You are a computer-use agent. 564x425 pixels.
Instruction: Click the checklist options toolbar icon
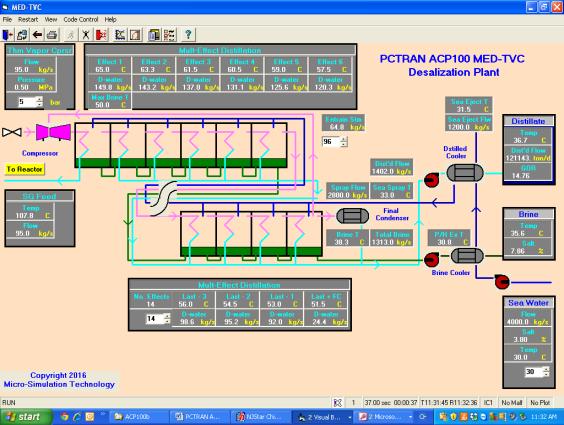(169, 35)
